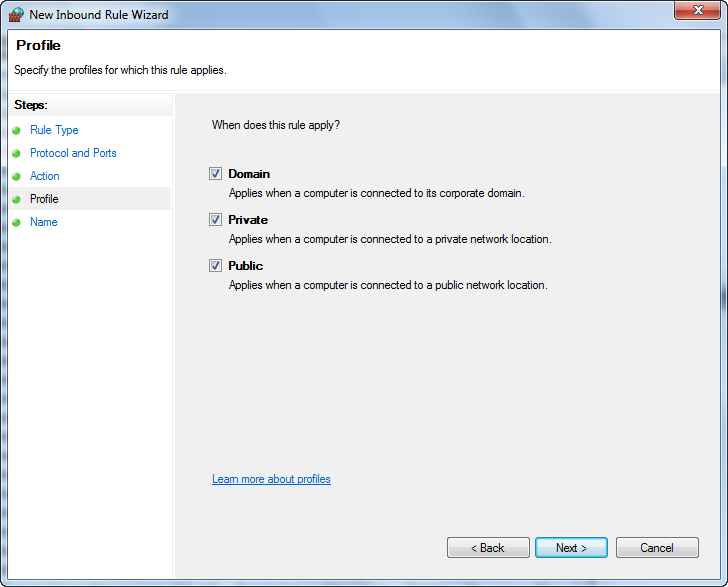
Task: Open Learn more about profiles link
Action: (x=271, y=479)
